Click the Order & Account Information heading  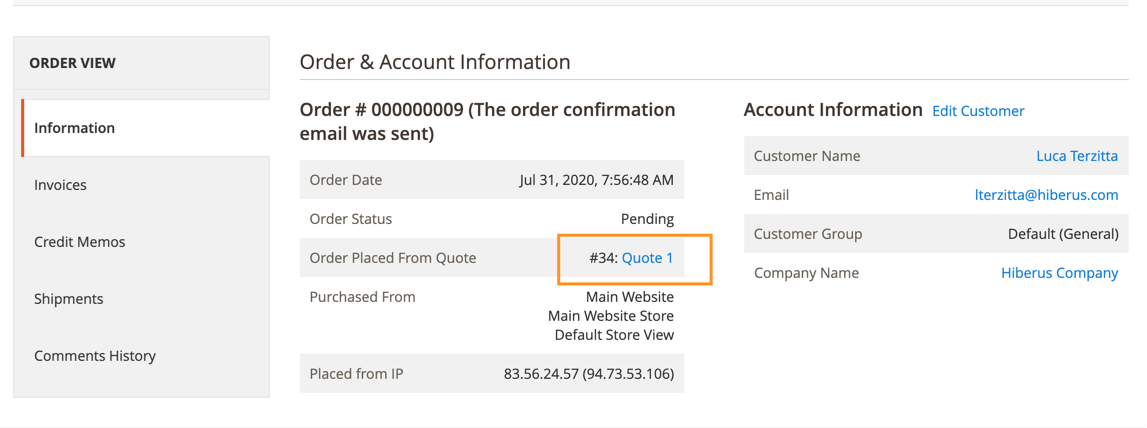click(435, 62)
